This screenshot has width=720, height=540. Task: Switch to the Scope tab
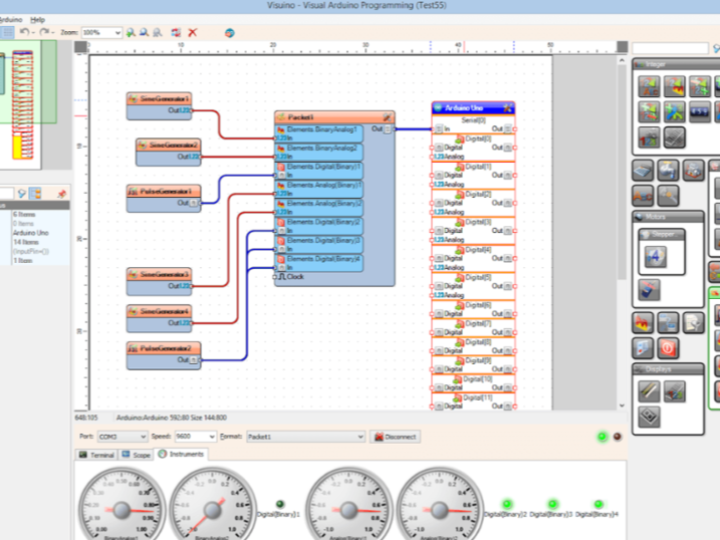[136, 454]
